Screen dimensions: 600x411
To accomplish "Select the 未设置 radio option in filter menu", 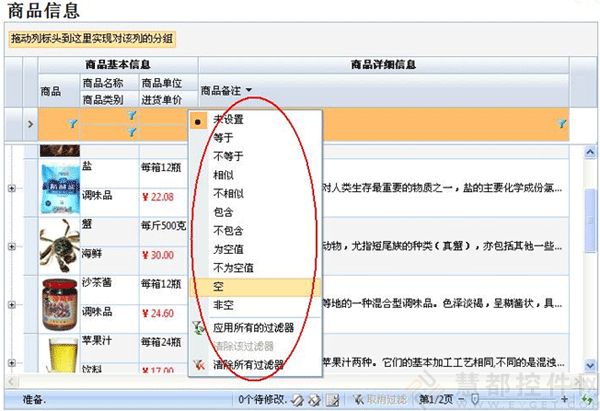I will click(200, 119).
